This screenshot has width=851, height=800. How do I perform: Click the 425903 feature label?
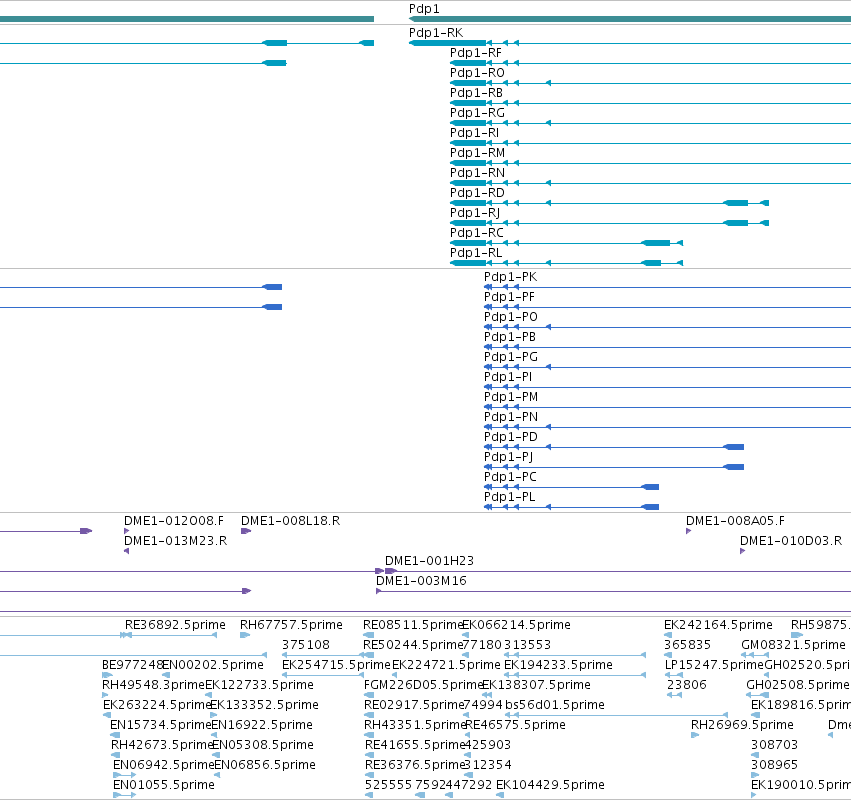coord(487,745)
